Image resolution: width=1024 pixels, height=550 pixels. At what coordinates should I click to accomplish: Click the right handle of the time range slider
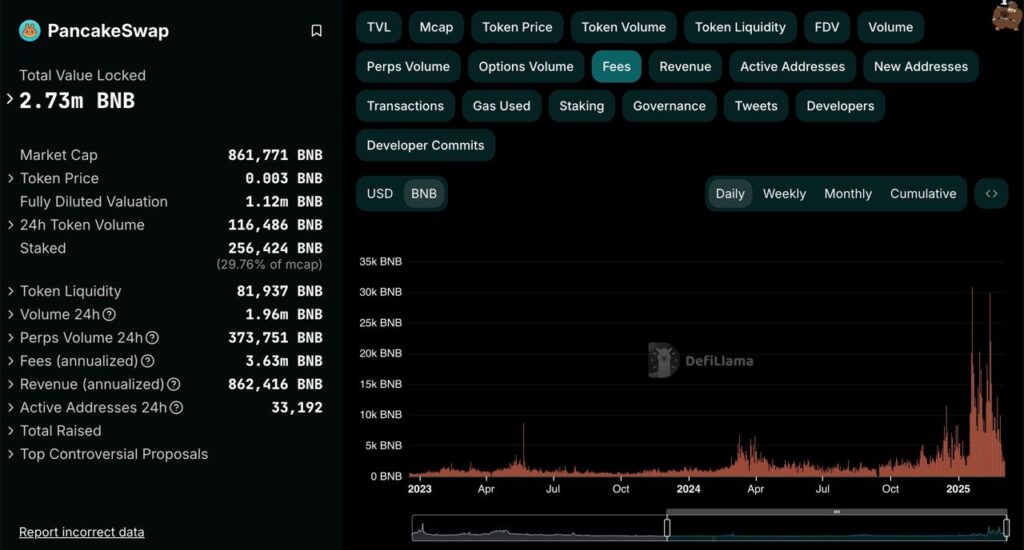(x=1006, y=528)
